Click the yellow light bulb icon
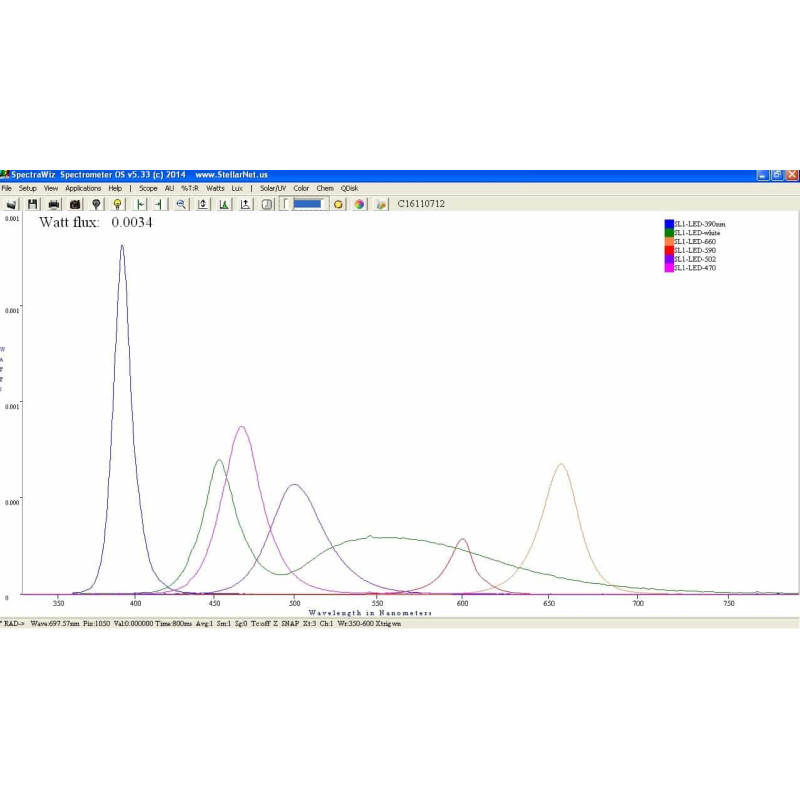Viewport: 800px width, 800px height. click(x=117, y=204)
